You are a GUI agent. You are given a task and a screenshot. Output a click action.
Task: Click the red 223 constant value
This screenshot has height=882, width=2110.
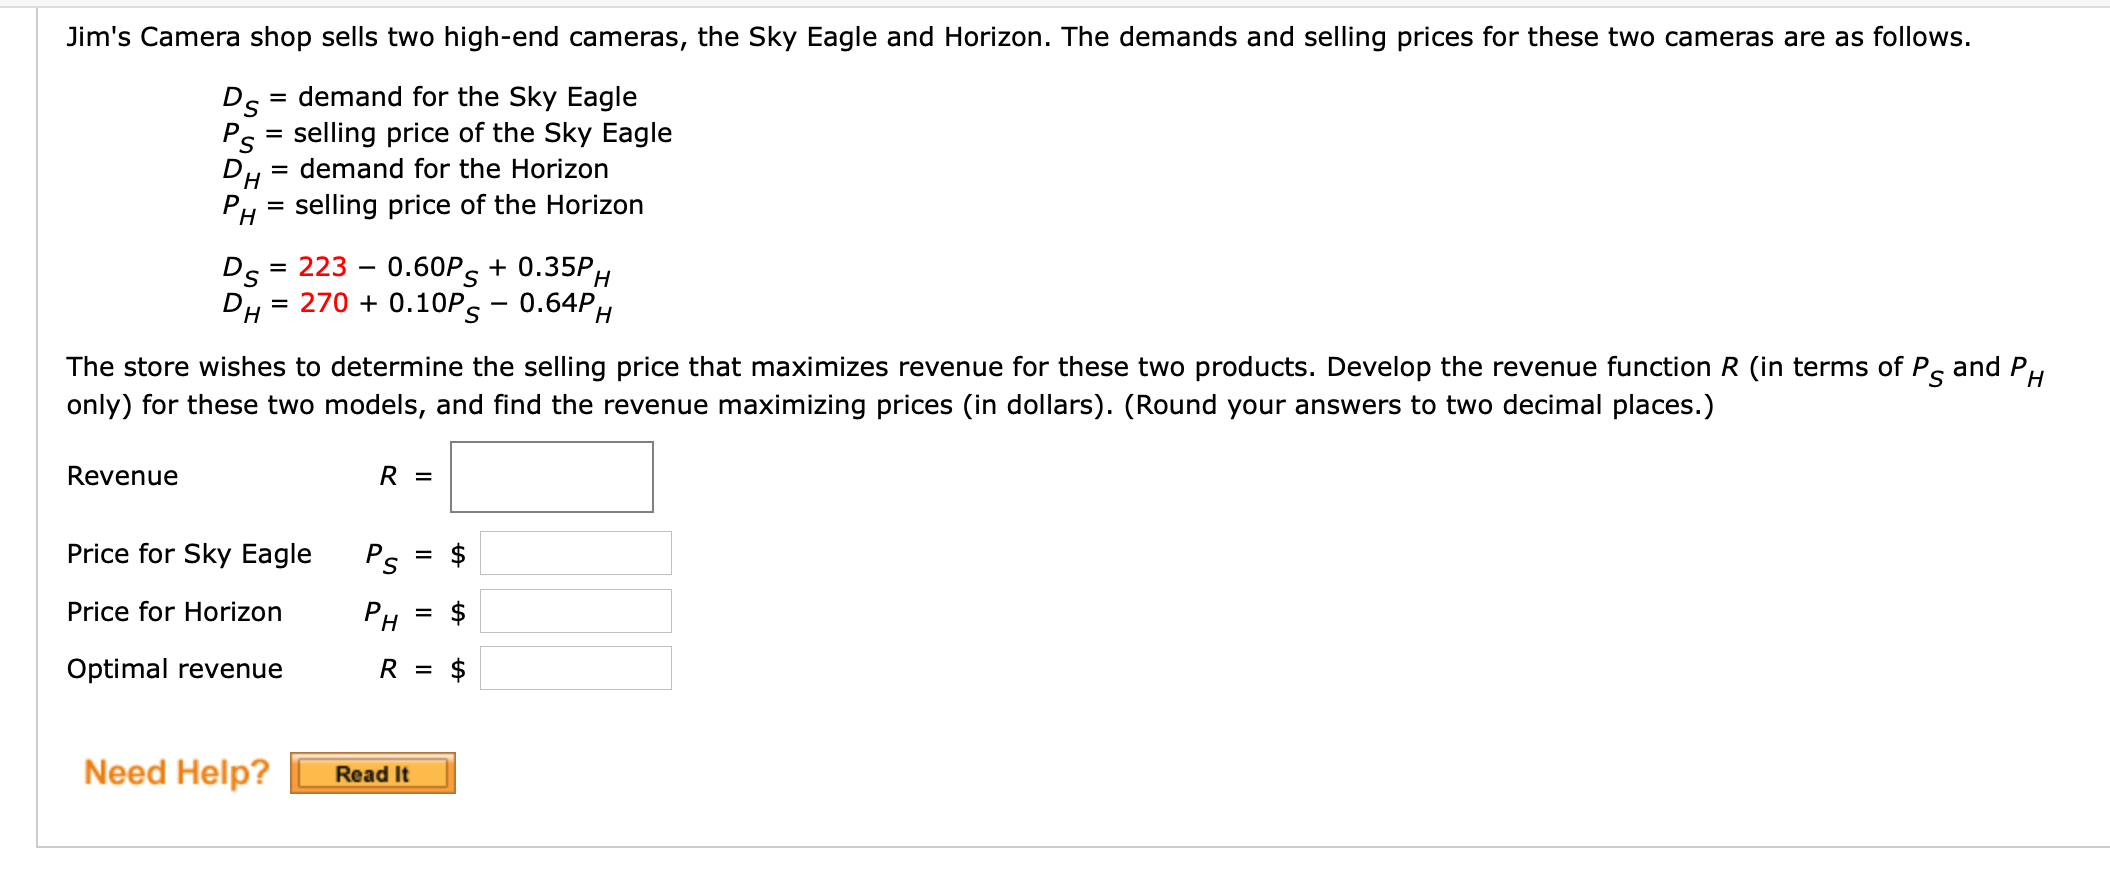(x=323, y=267)
